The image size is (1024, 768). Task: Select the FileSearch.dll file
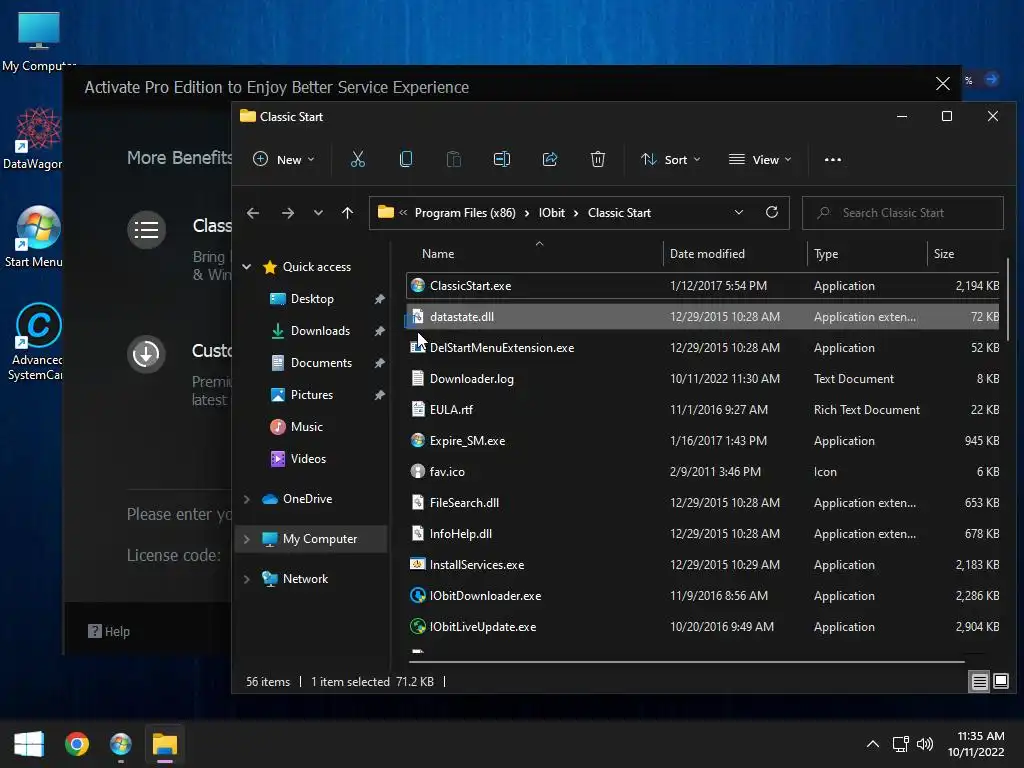point(702,503)
